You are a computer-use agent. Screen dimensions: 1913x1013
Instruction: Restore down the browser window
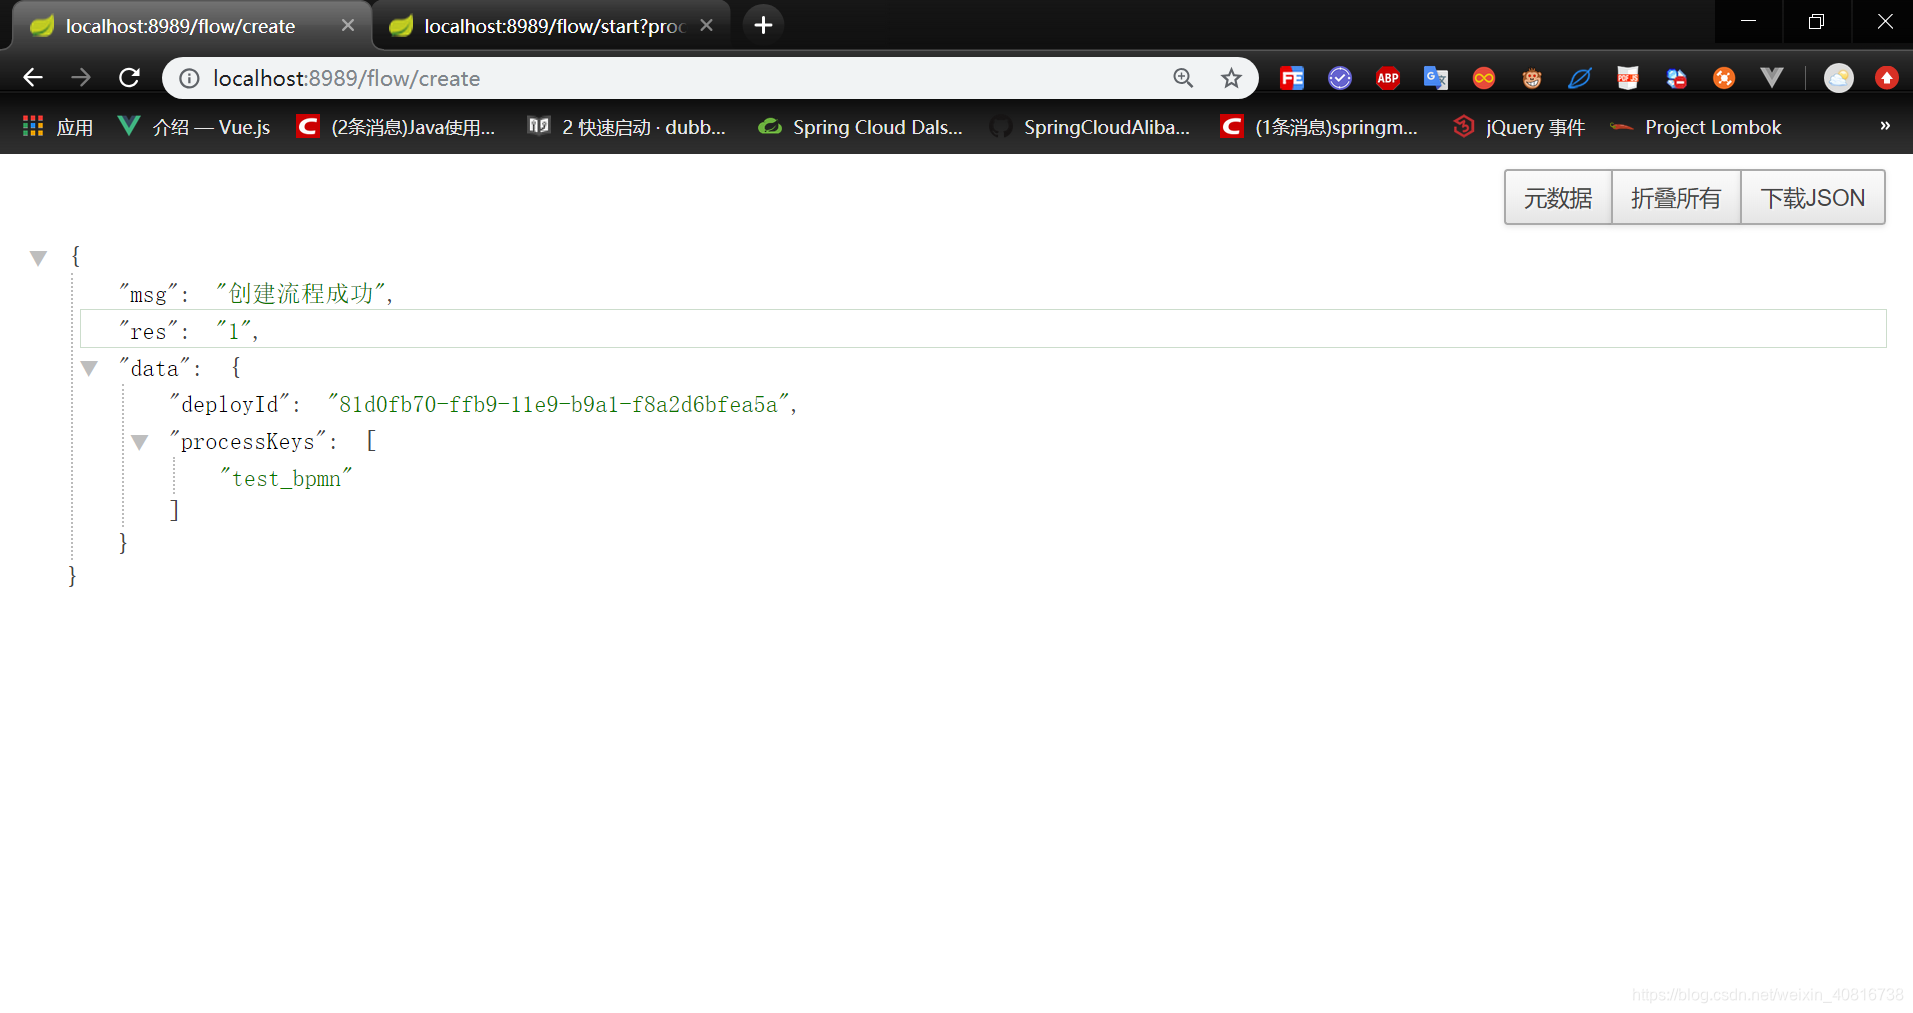coord(1817,22)
